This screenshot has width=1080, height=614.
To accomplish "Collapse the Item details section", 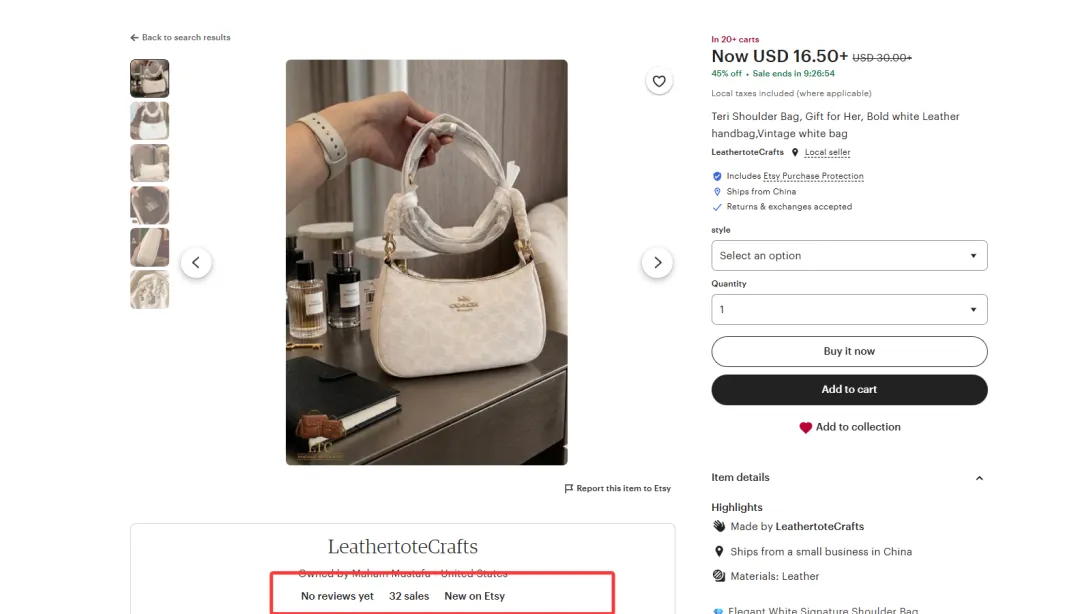I will click(979, 478).
